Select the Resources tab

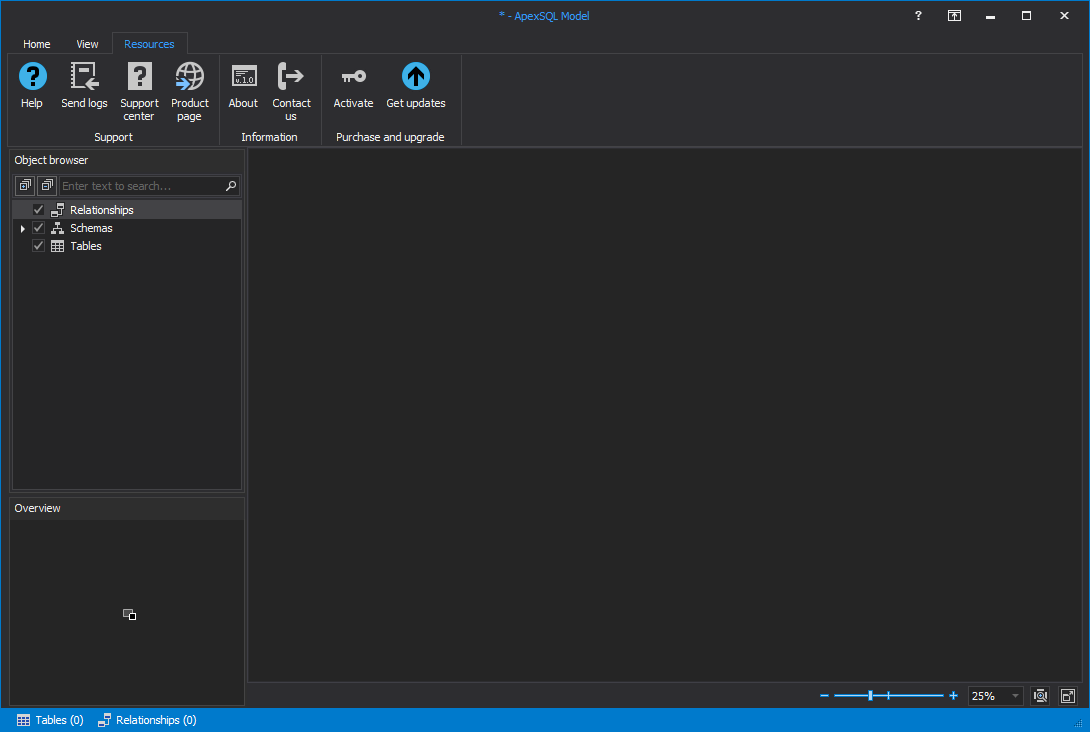[149, 44]
